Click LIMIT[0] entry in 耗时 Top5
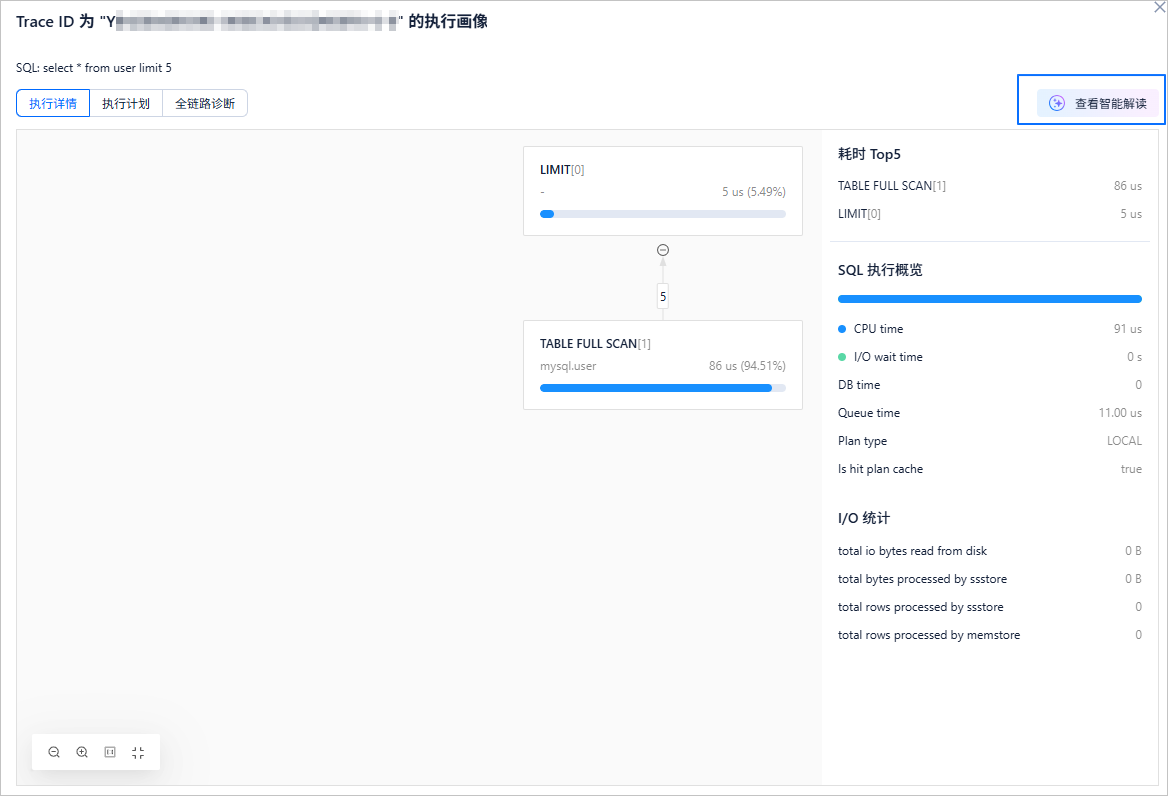The width and height of the screenshot is (1168, 796). coord(859,214)
